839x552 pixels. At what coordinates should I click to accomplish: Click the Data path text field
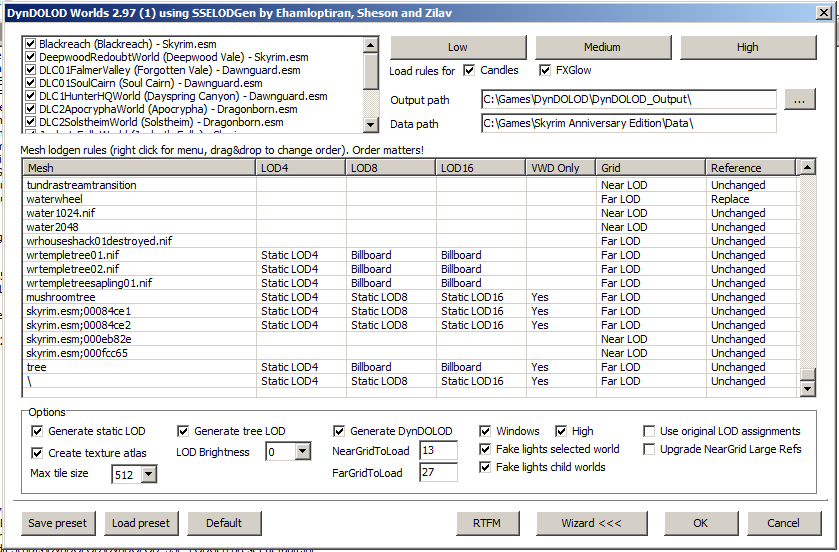point(629,124)
